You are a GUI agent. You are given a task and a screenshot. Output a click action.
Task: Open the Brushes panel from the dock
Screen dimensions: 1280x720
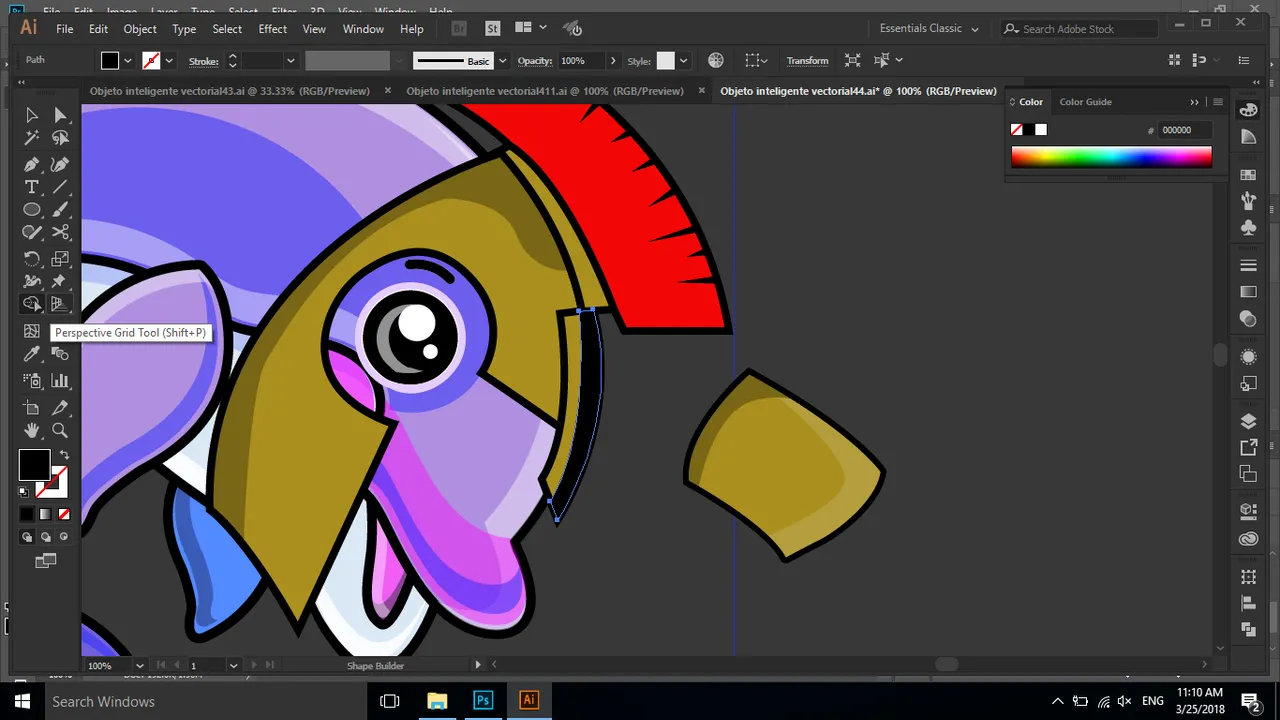[x=1248, y=201]
